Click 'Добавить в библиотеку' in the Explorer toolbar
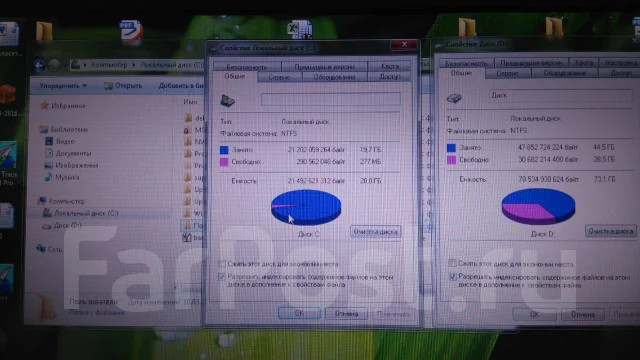Screen dimensions: 640x360 pos(181,86)
